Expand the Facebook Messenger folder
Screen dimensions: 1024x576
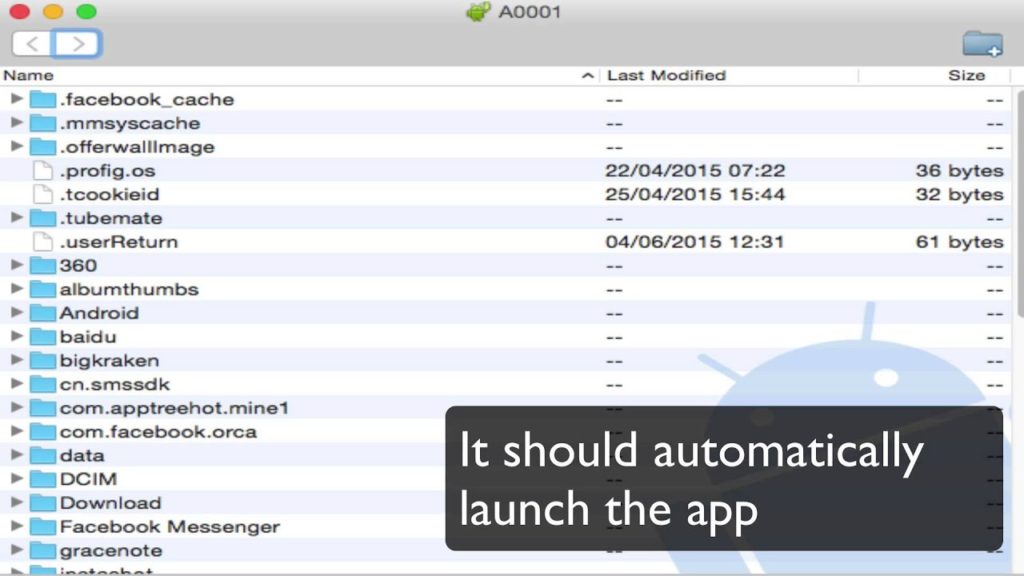(x=16, y=526)
